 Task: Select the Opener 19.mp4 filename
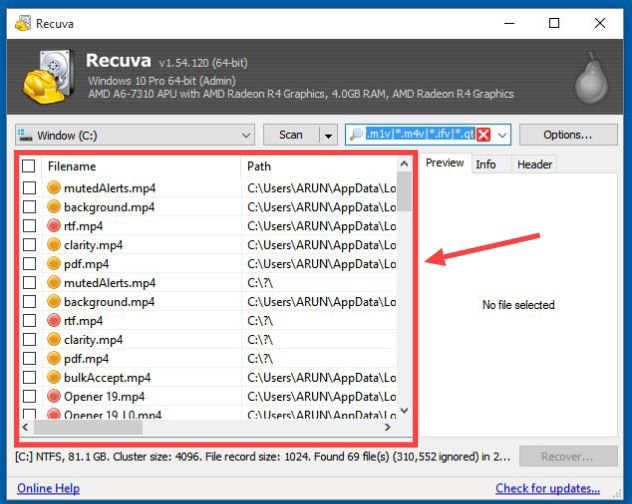[104, 397]
